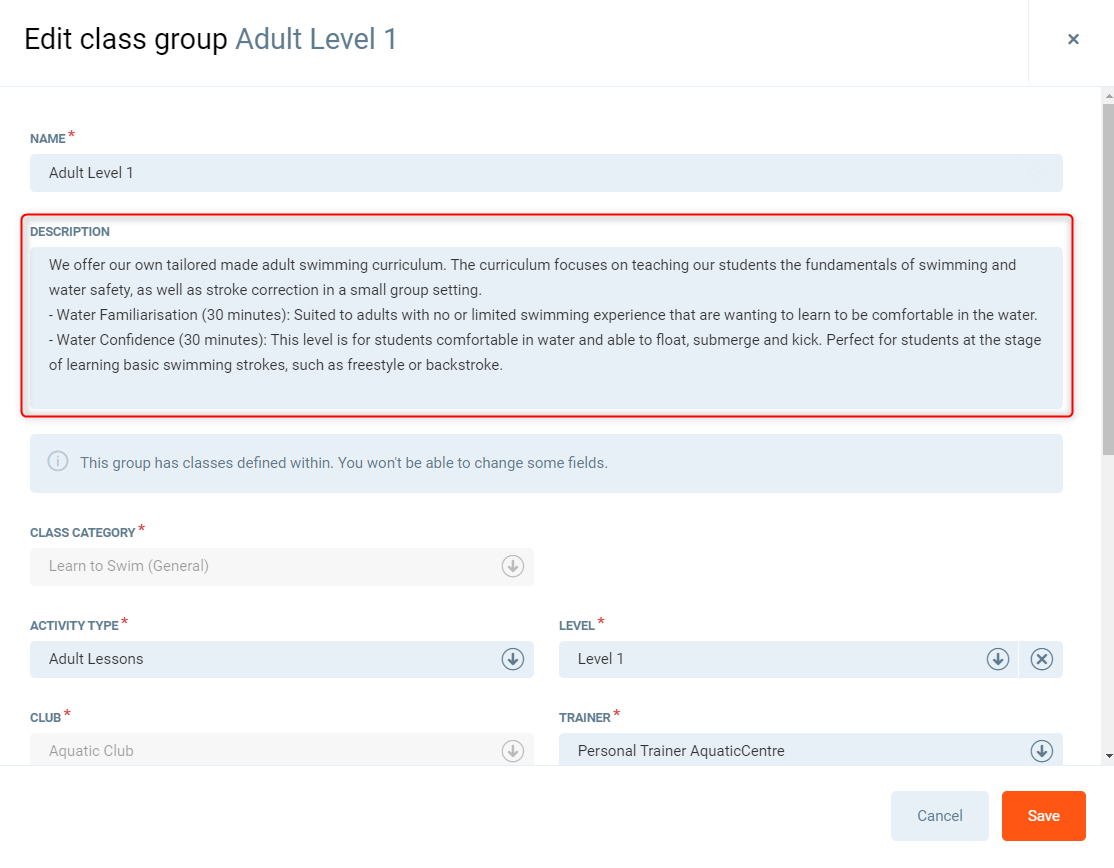
Task: Click the Trainer dropdown arrow icon
Action: point(1040,751)
